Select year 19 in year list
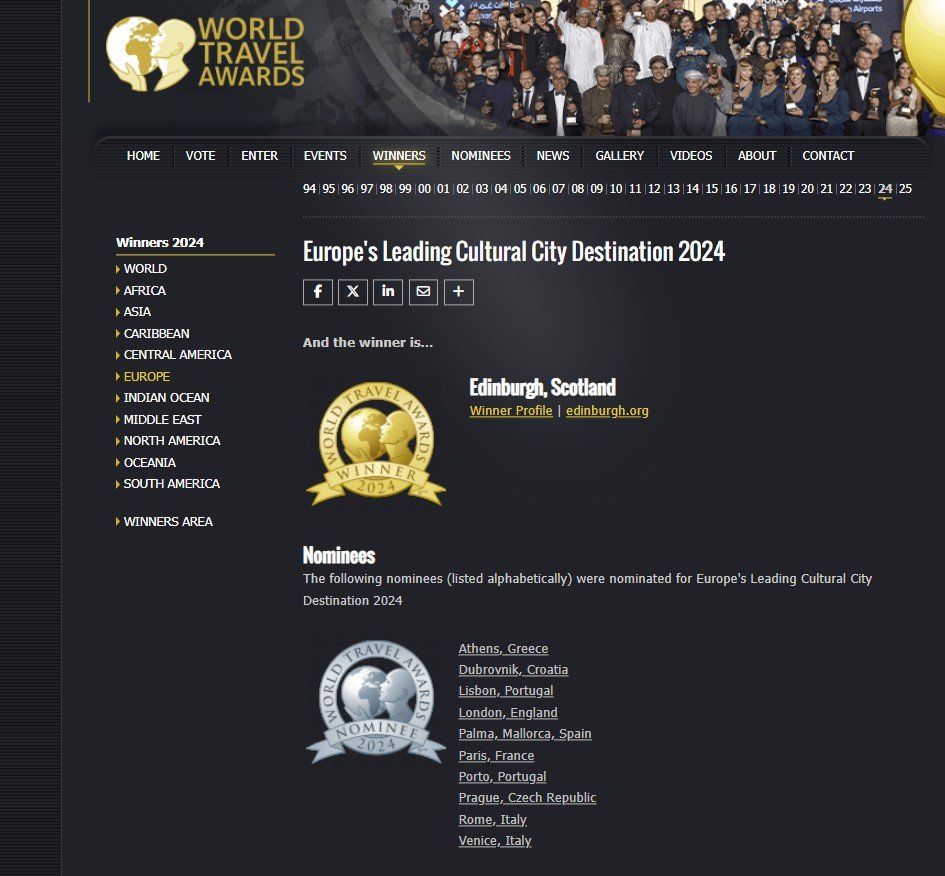 [788, 189]
